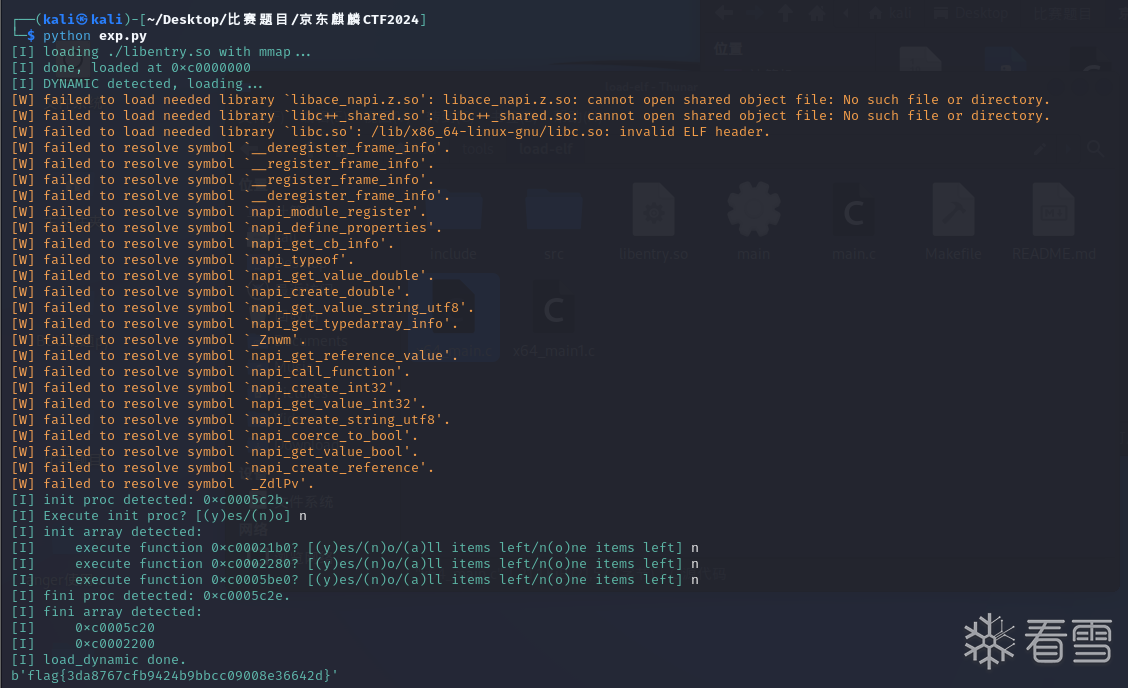Screen dimensions: 1128x688
Task: Click the napi_get_value_double warning line
Action: [x=223, y=276]
